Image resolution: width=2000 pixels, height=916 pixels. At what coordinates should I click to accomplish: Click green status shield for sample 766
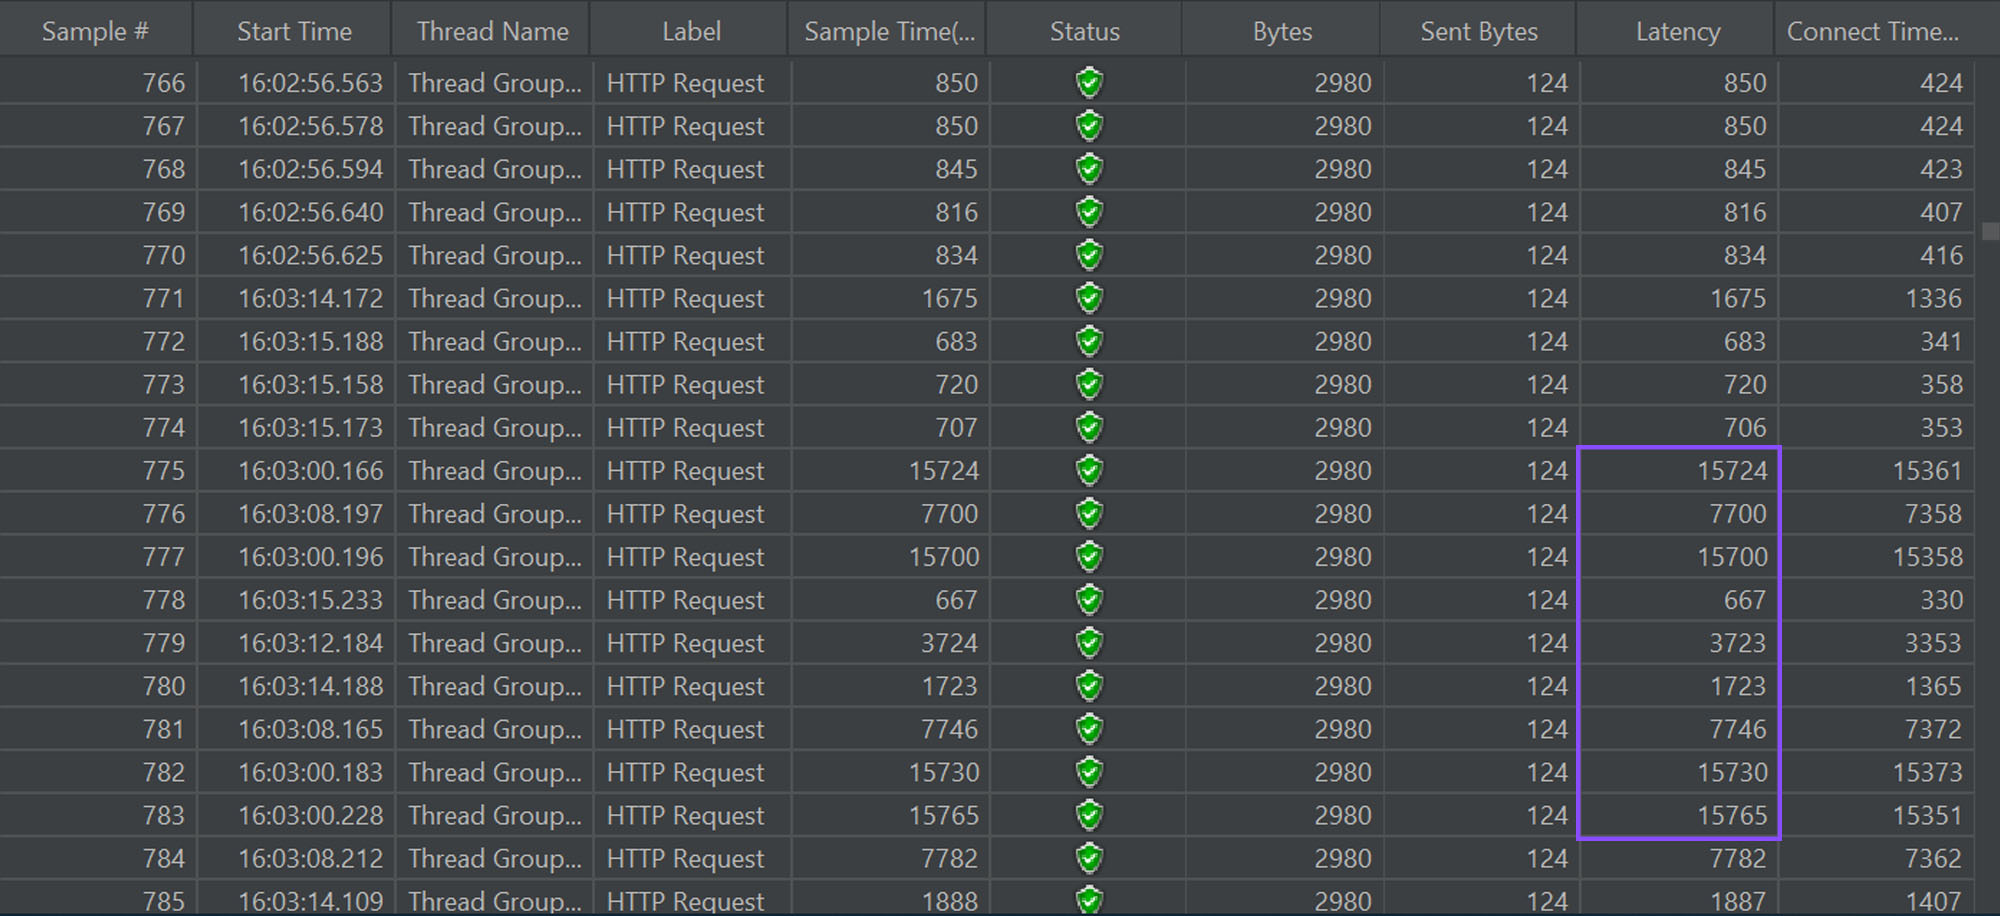1089,83
